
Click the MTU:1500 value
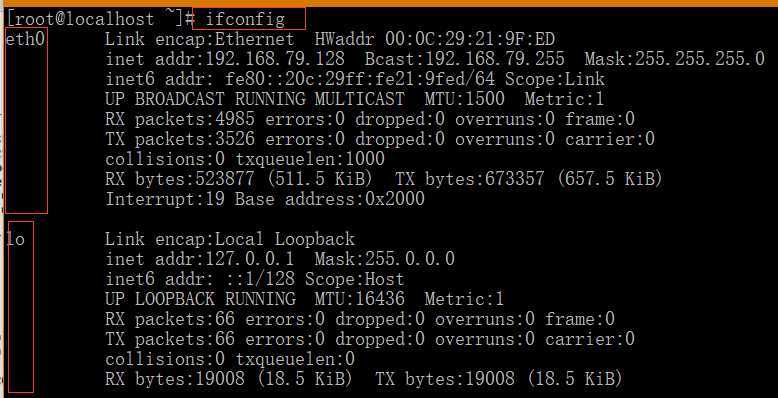464,99
